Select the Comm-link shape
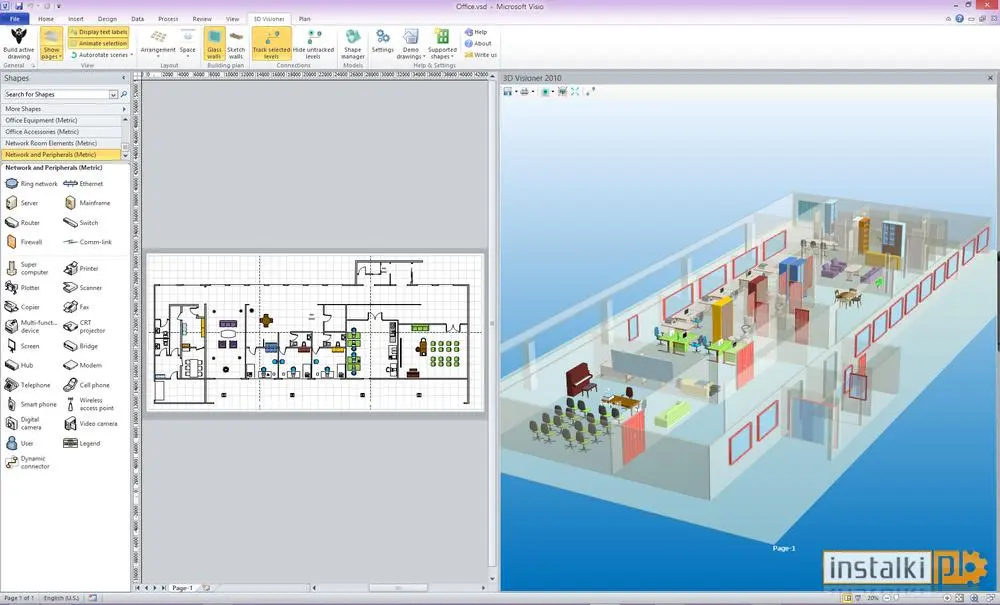This screenshot has width=1000, height=605. 87,242
